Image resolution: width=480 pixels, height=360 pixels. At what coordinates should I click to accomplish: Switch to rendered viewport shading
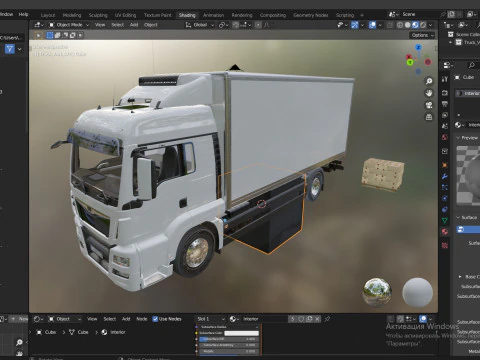tap(423, 25)
